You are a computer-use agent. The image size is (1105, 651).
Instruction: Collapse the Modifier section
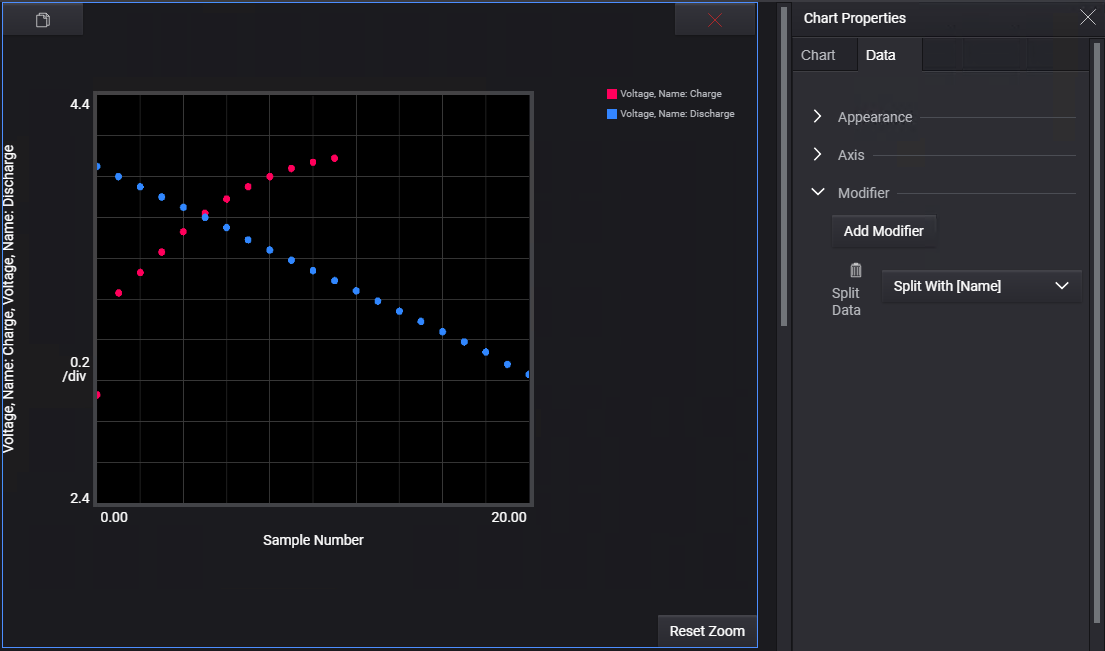[x=817, y=192]
